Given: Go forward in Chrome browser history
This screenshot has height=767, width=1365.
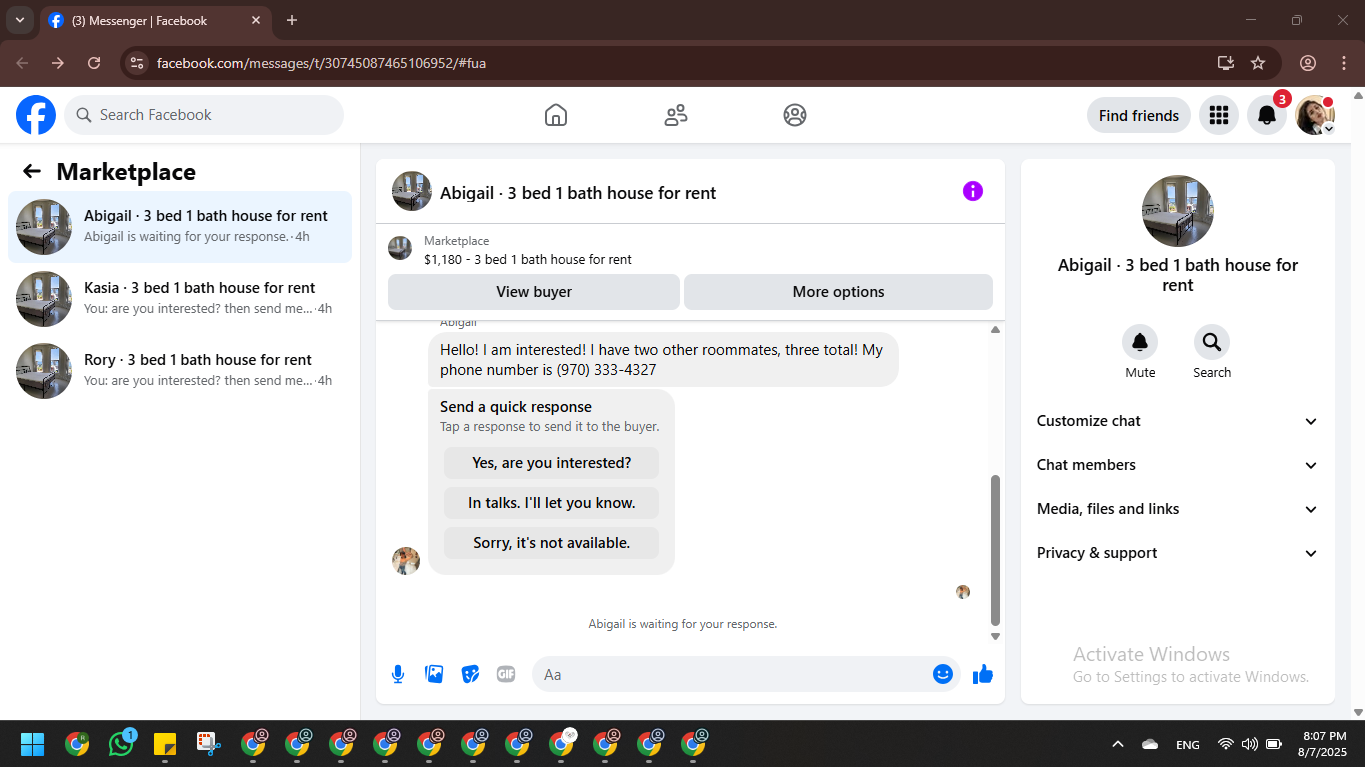Looking at the screenshot, I should point(58,63).
